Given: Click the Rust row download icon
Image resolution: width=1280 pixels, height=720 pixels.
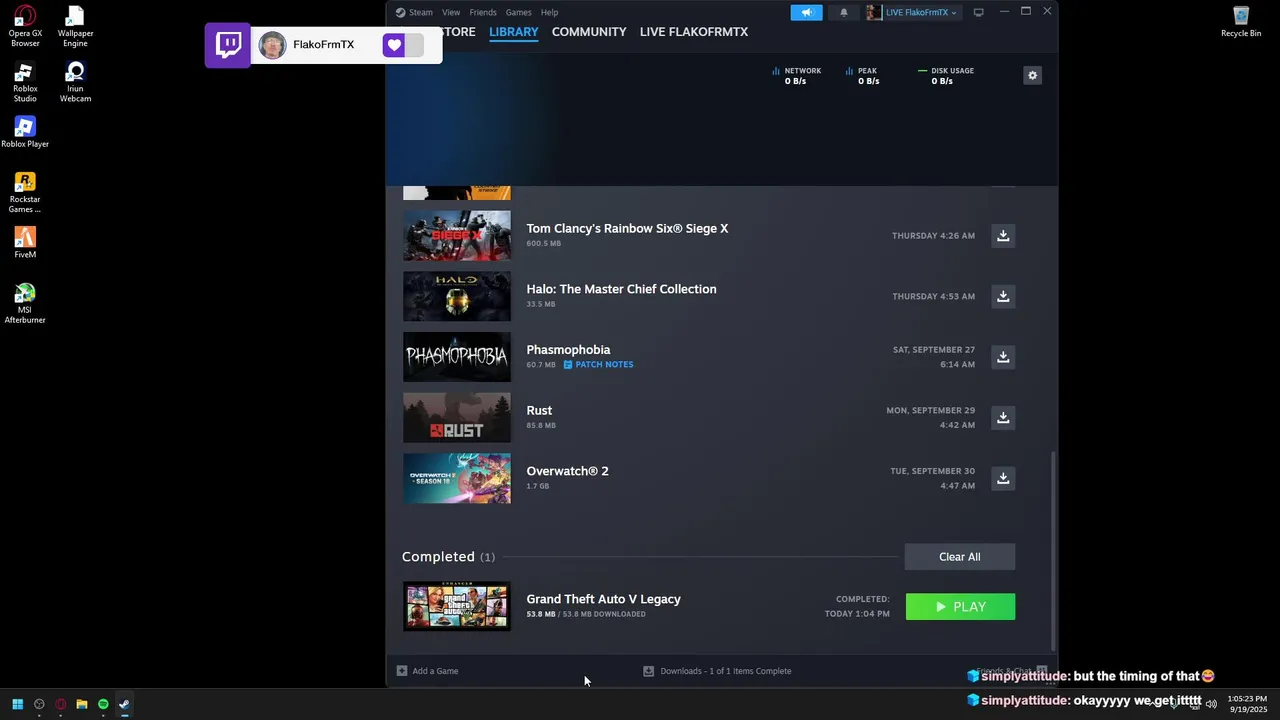Looking at the screenshot, I should tap(1003, 418).
